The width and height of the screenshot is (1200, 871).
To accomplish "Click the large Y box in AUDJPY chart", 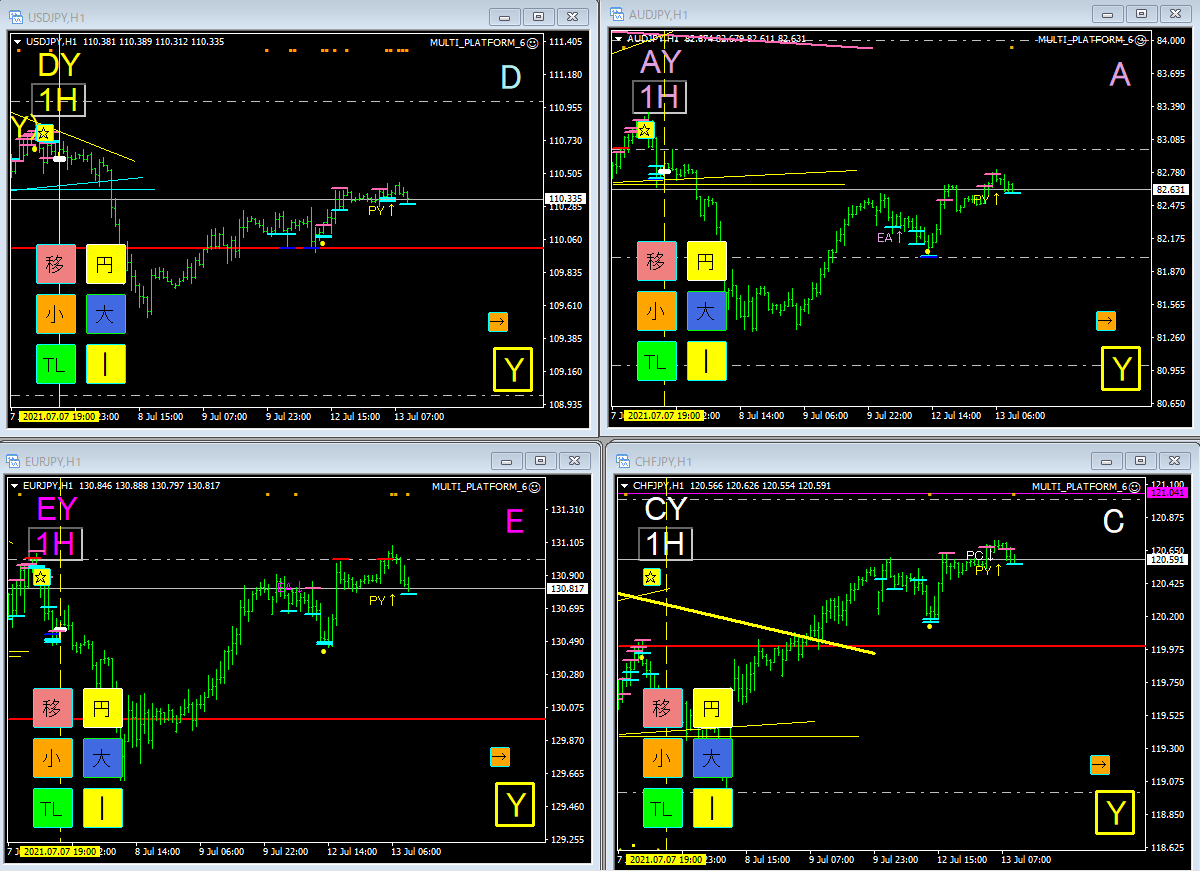I will coord(1121,368).
